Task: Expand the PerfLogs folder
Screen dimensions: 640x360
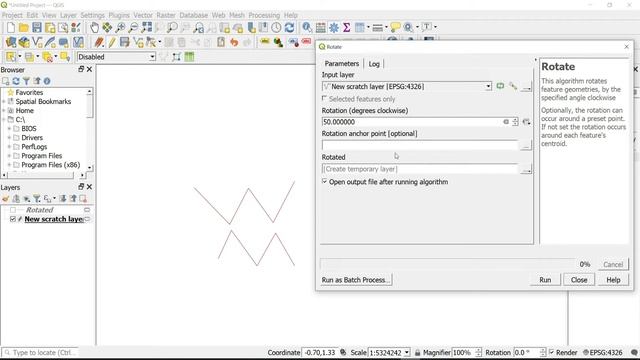Action: coord(9,147)
